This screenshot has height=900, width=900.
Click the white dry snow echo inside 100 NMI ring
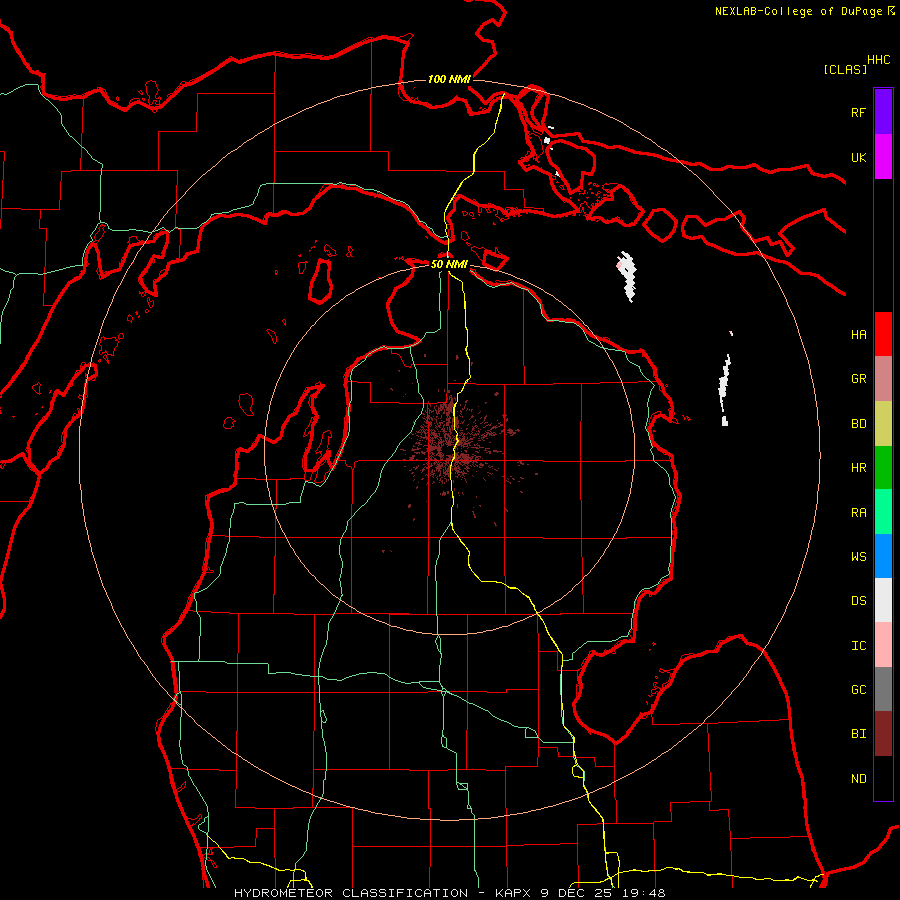coord(627,276)
